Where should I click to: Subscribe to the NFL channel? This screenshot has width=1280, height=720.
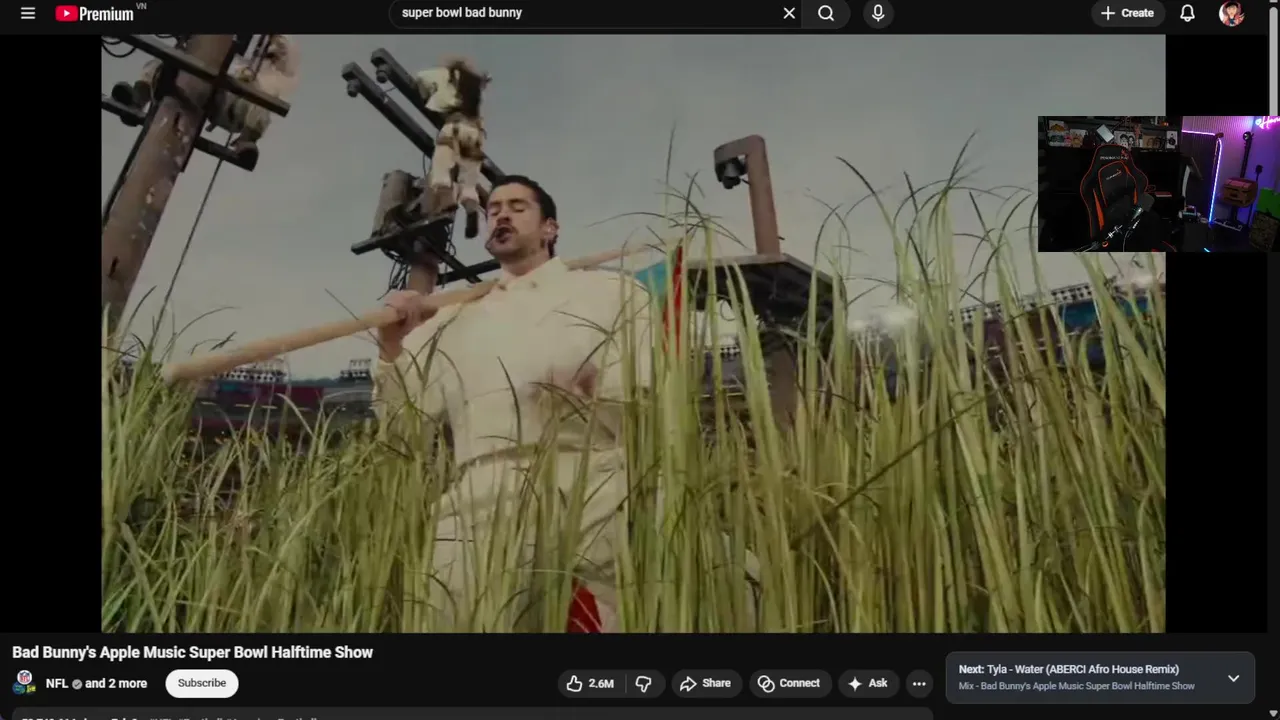click(202, 683)
